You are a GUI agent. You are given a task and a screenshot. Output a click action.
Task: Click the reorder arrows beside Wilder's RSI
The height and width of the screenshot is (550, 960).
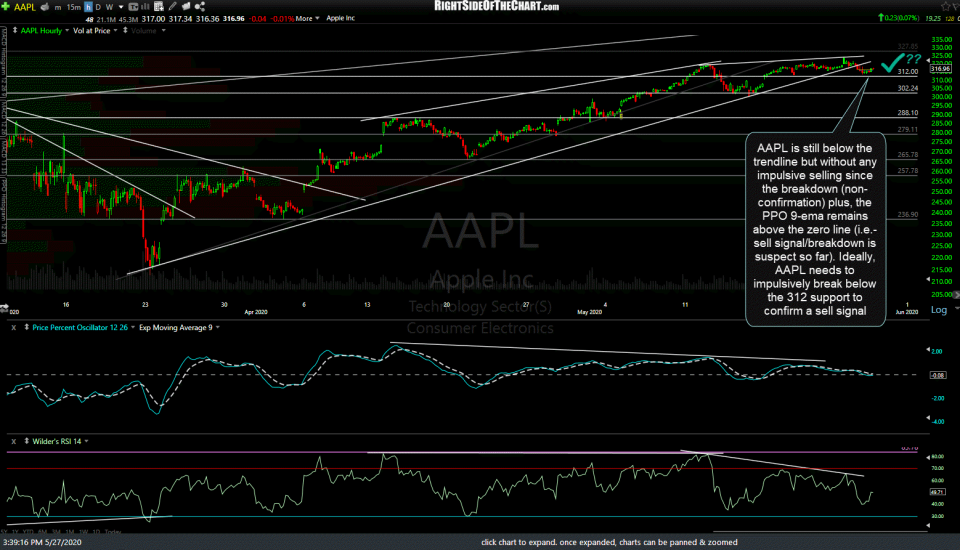[x=26, y=441]
